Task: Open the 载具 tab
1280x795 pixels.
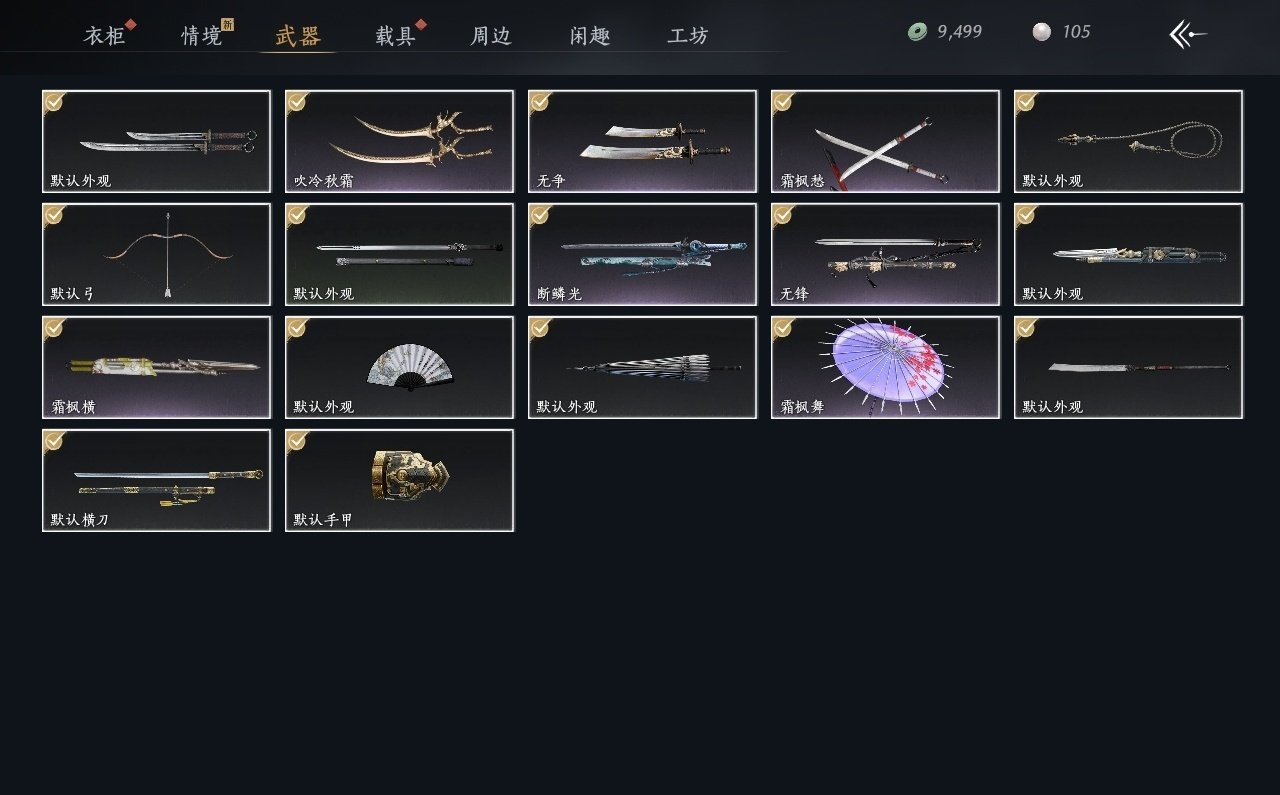Action: 395,36
